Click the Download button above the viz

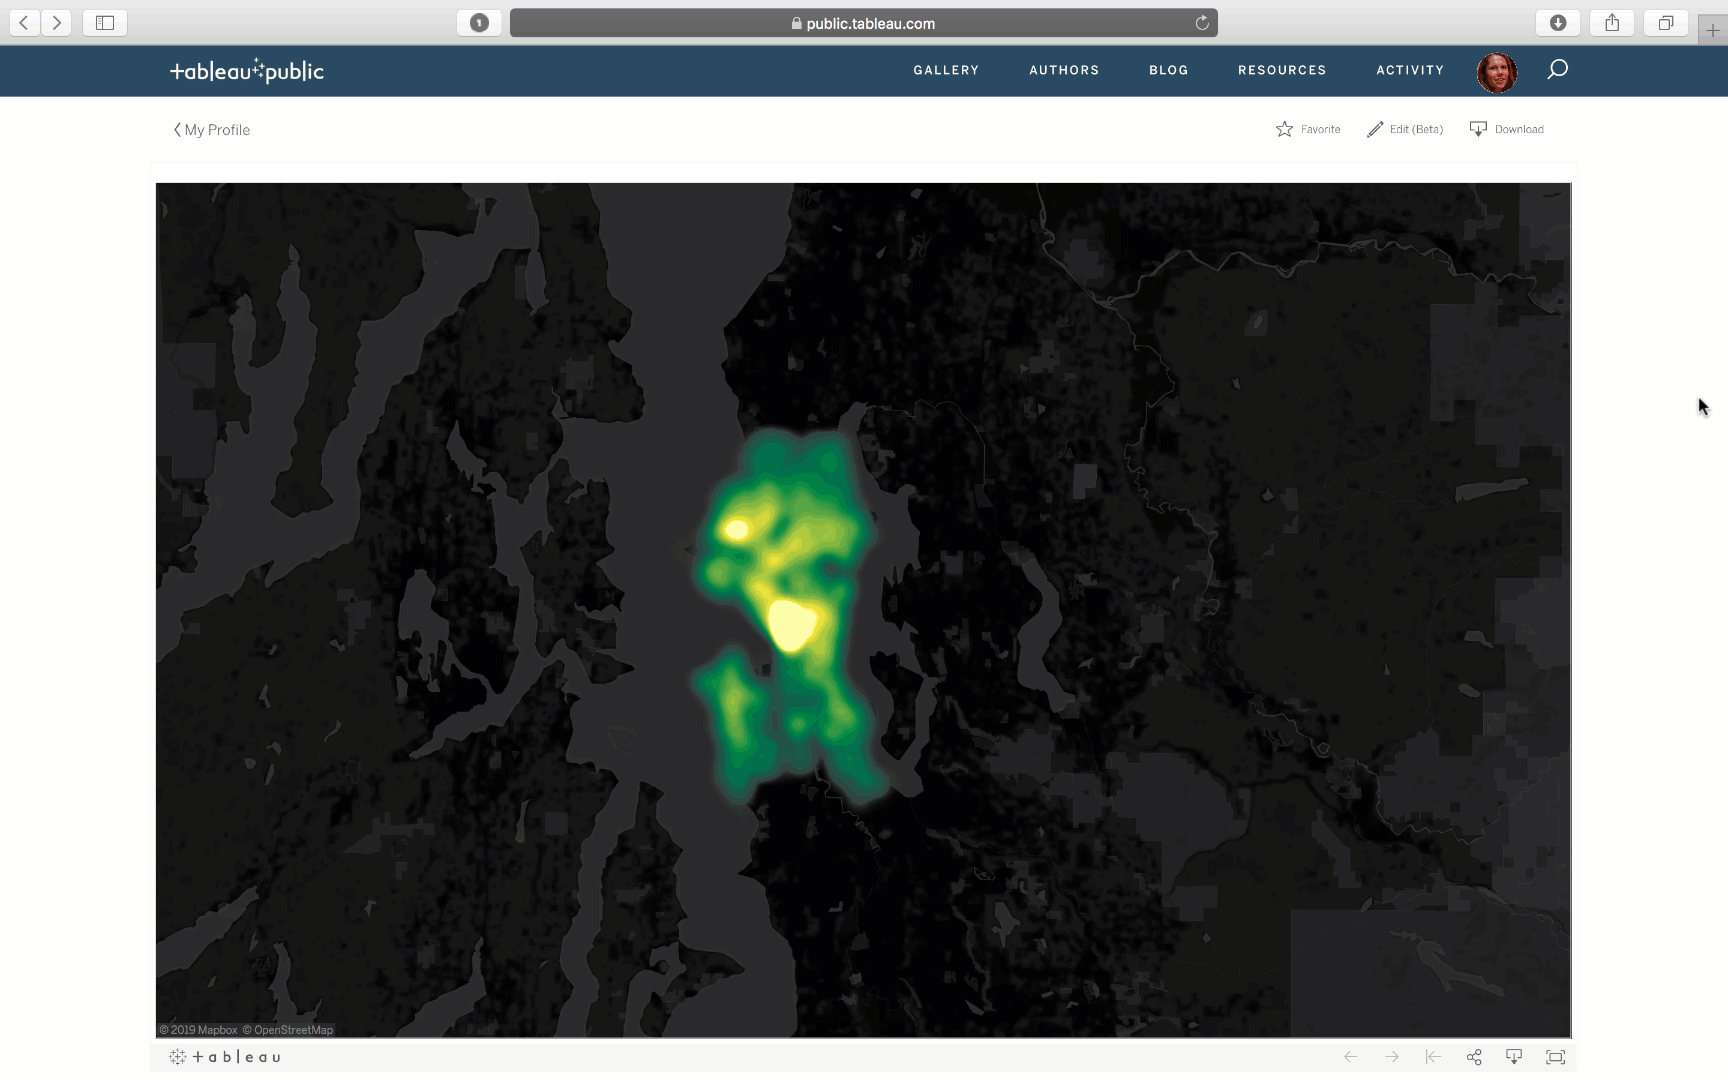[1507, 129]
